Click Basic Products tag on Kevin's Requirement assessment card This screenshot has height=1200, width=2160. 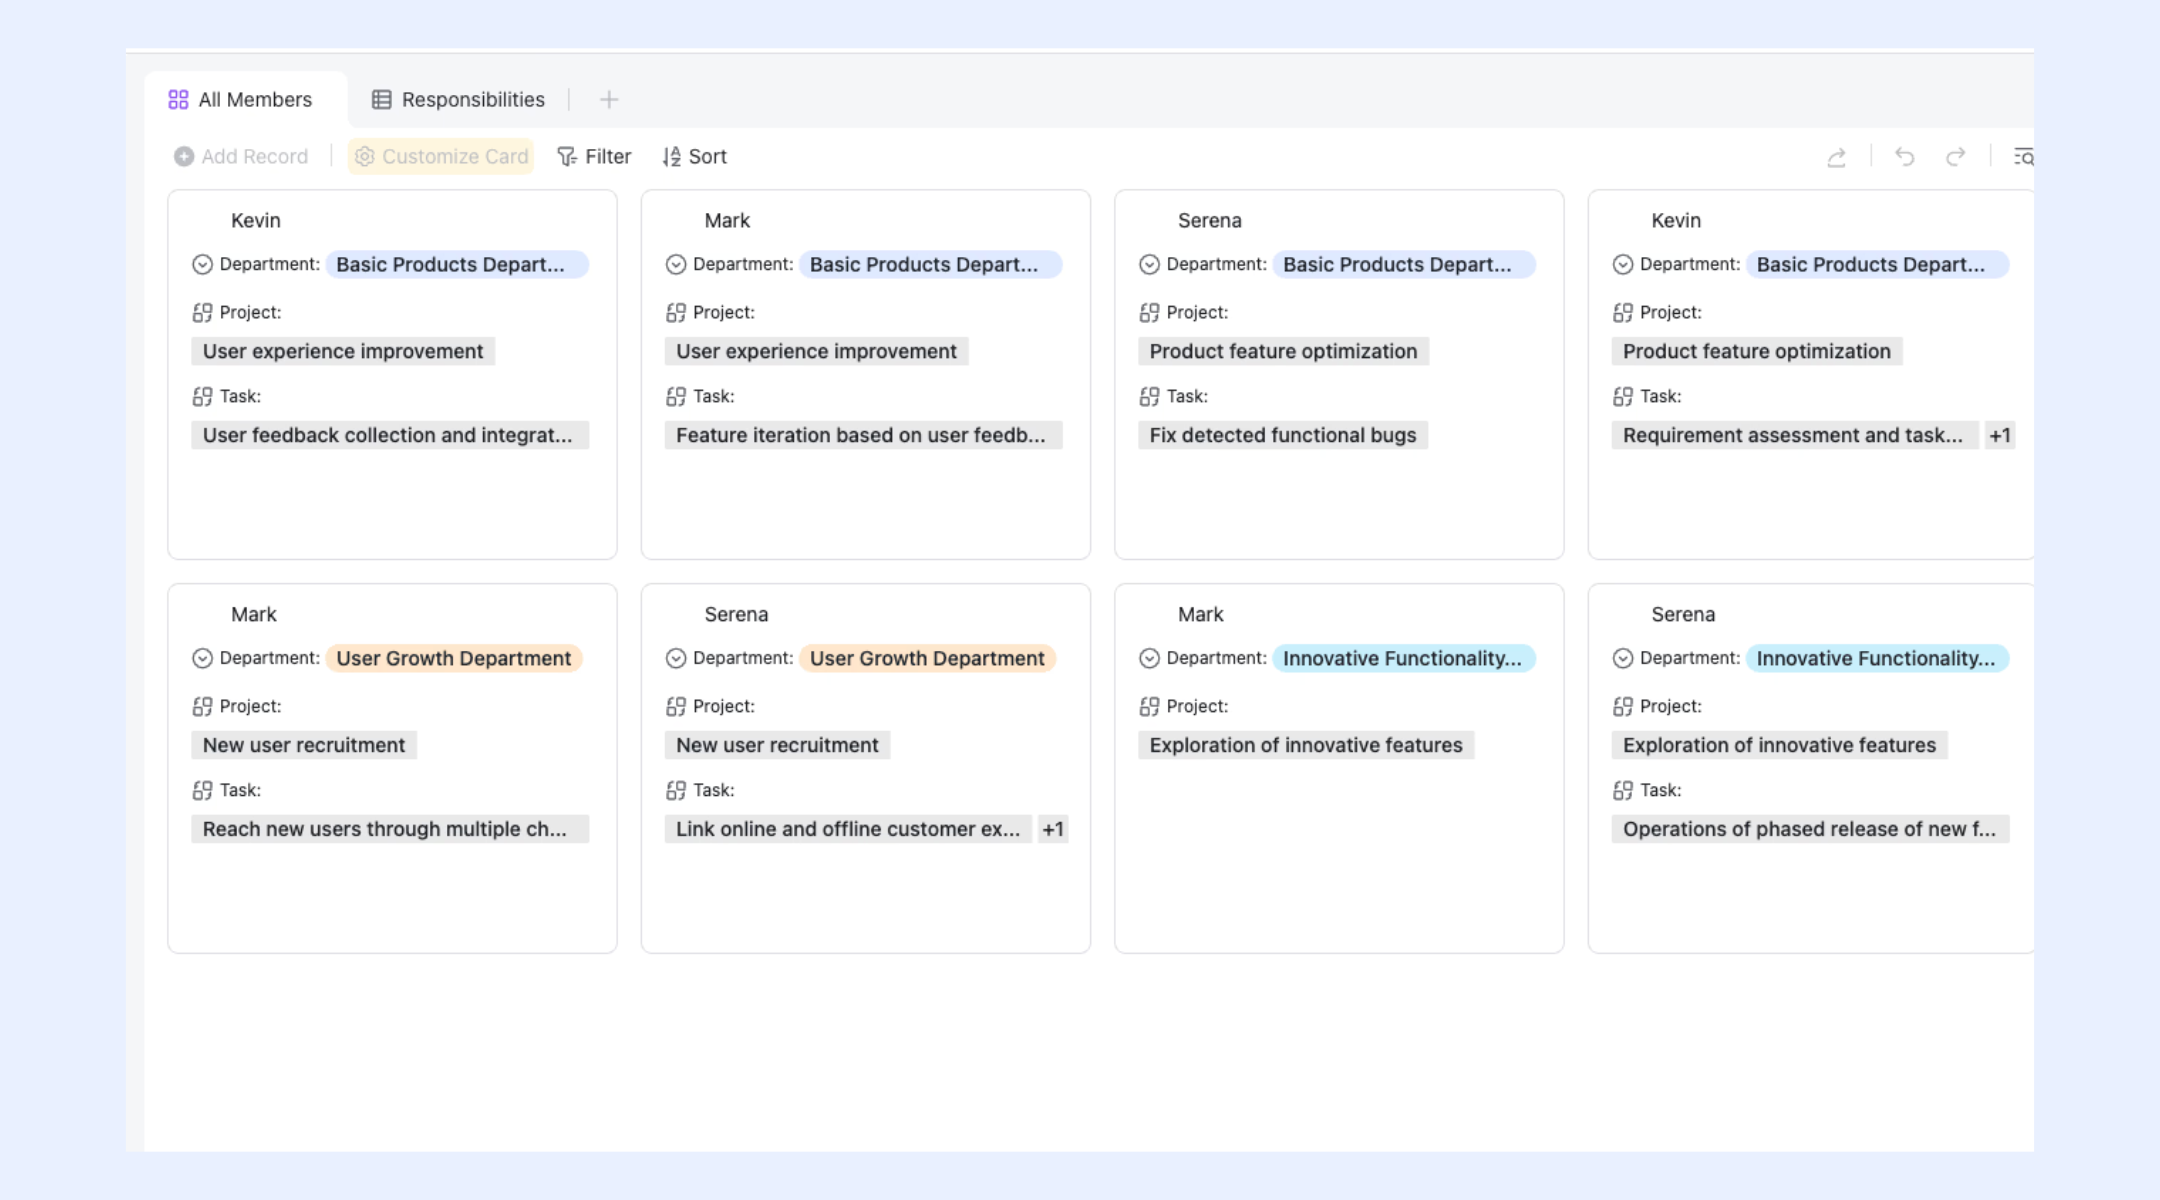(x=1878, y=265)
